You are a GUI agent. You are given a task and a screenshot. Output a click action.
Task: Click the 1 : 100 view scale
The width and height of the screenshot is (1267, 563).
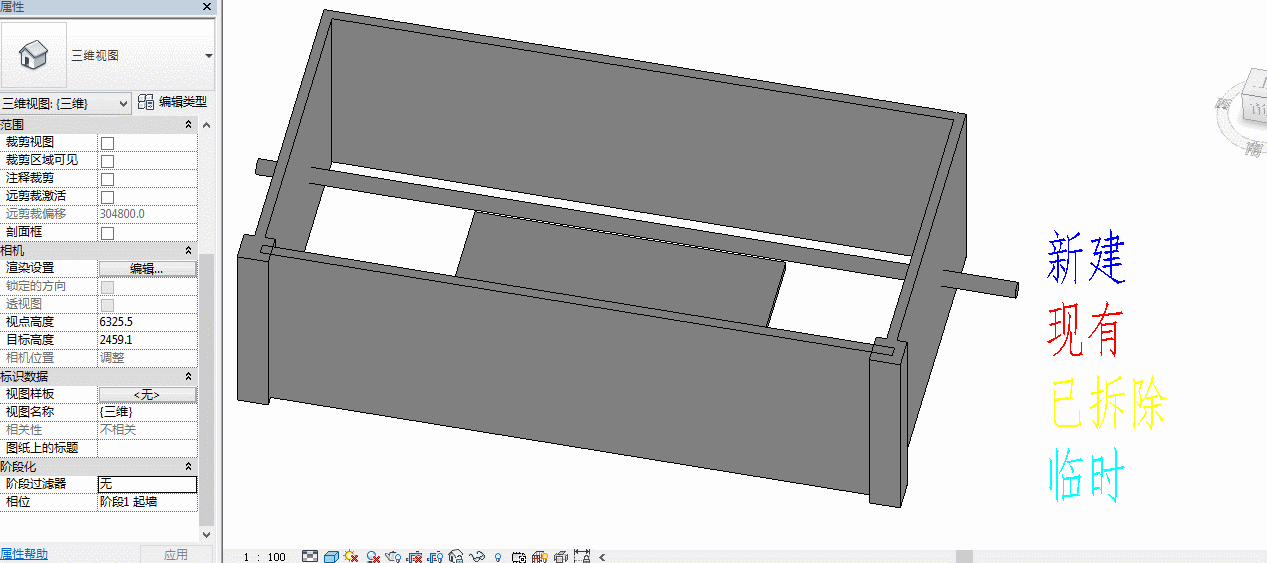(x=264, y=557)
